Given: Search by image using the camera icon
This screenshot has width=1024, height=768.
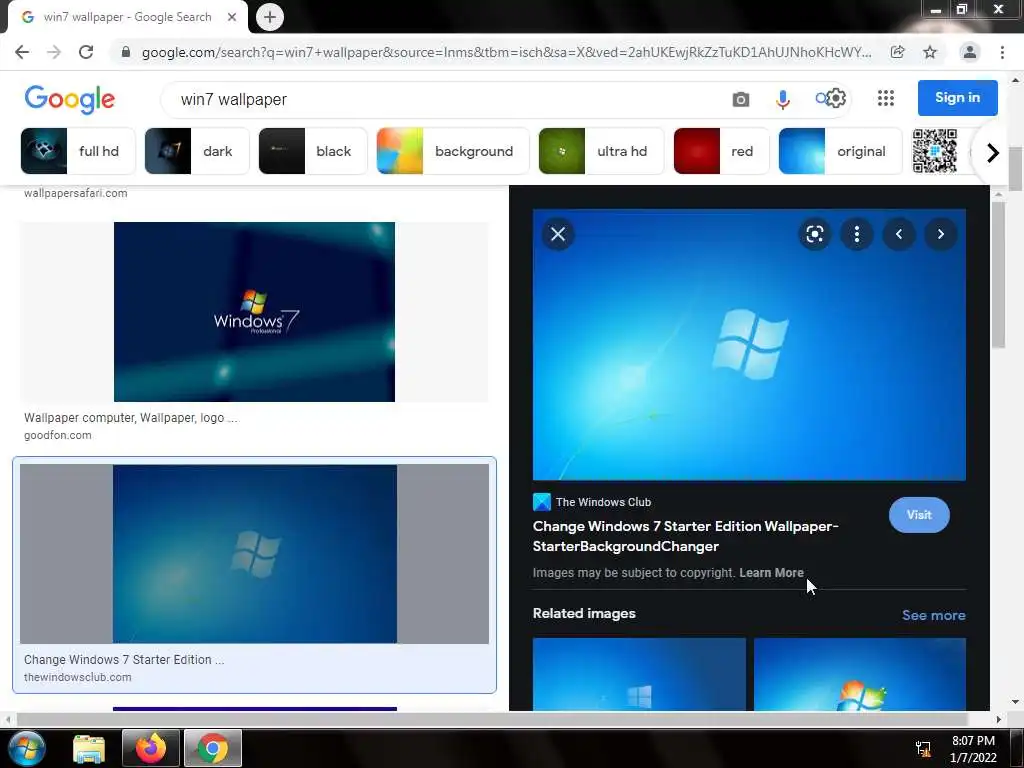Looking at the screenshot, I should (741, 99).
